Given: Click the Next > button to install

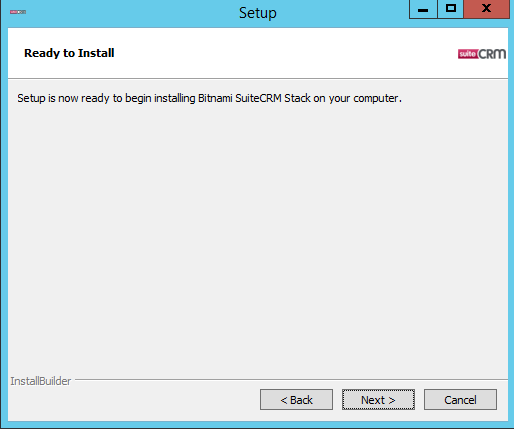Looking at the screenshot, I should pos(378,399).
